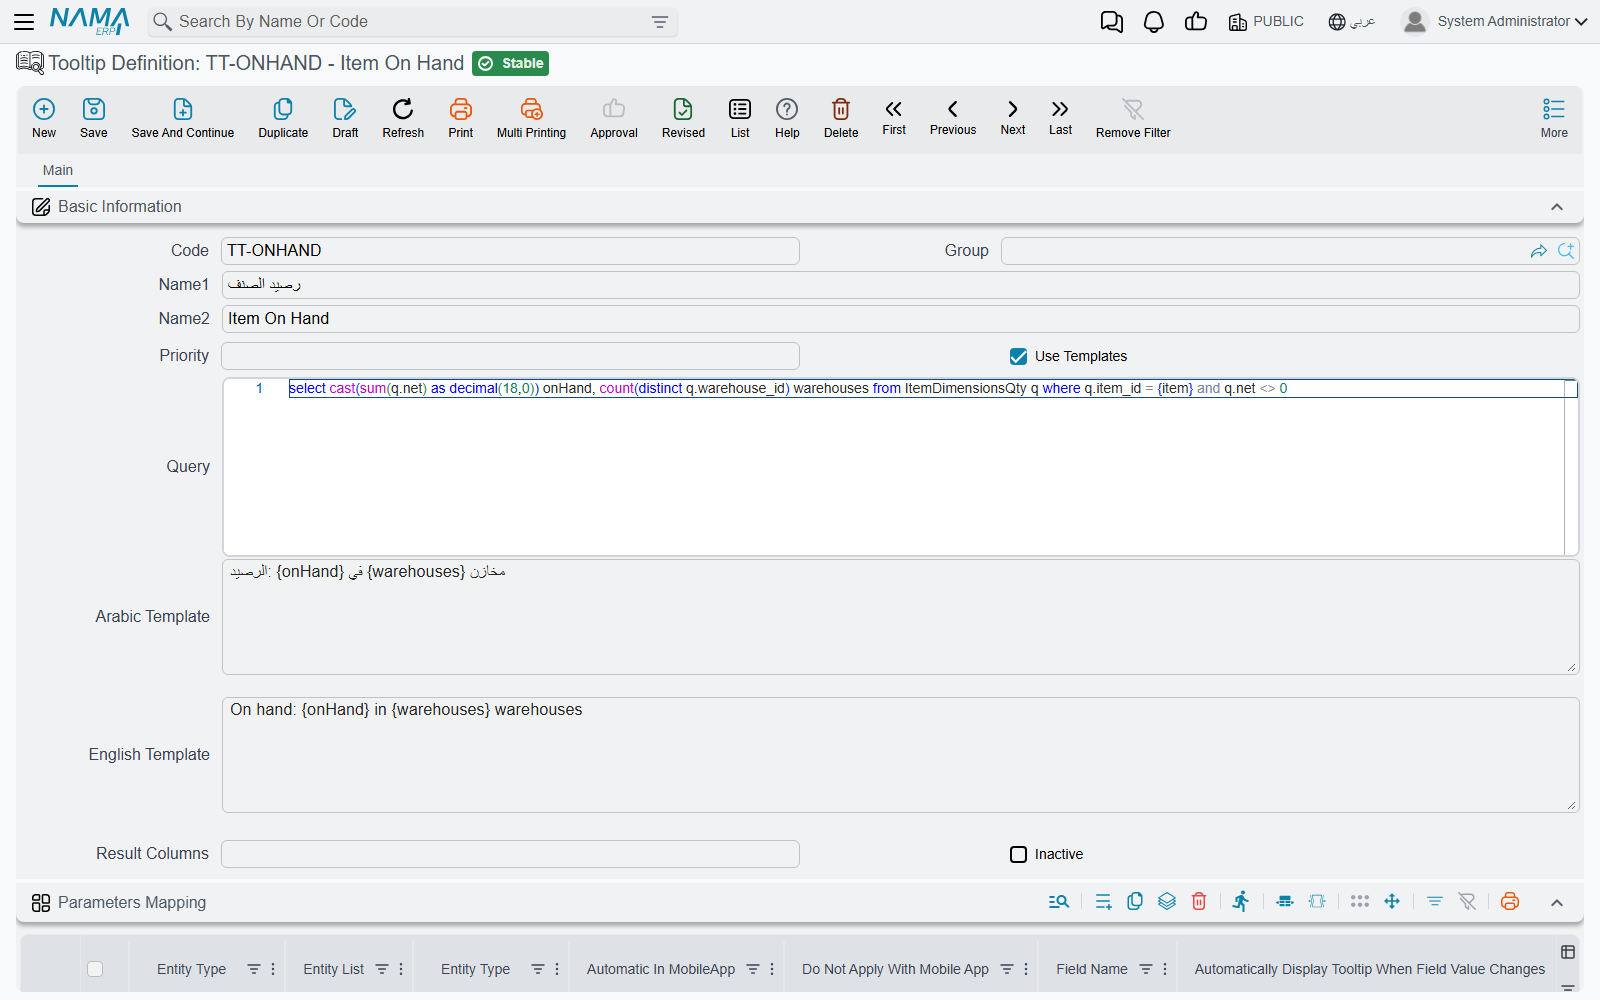Open the chat messages icon
The height and width of the screenshot is (1000, 1600).
point(1111,22)
